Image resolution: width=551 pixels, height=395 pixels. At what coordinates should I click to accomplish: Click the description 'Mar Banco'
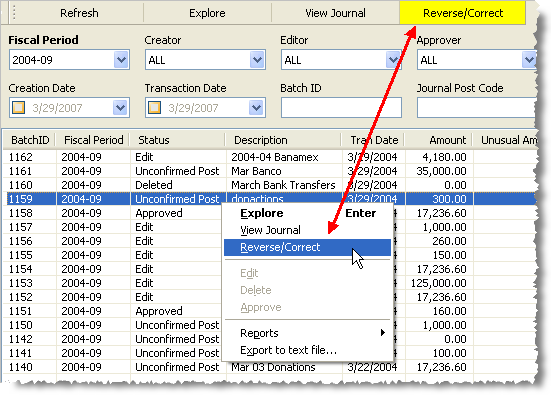256,171
